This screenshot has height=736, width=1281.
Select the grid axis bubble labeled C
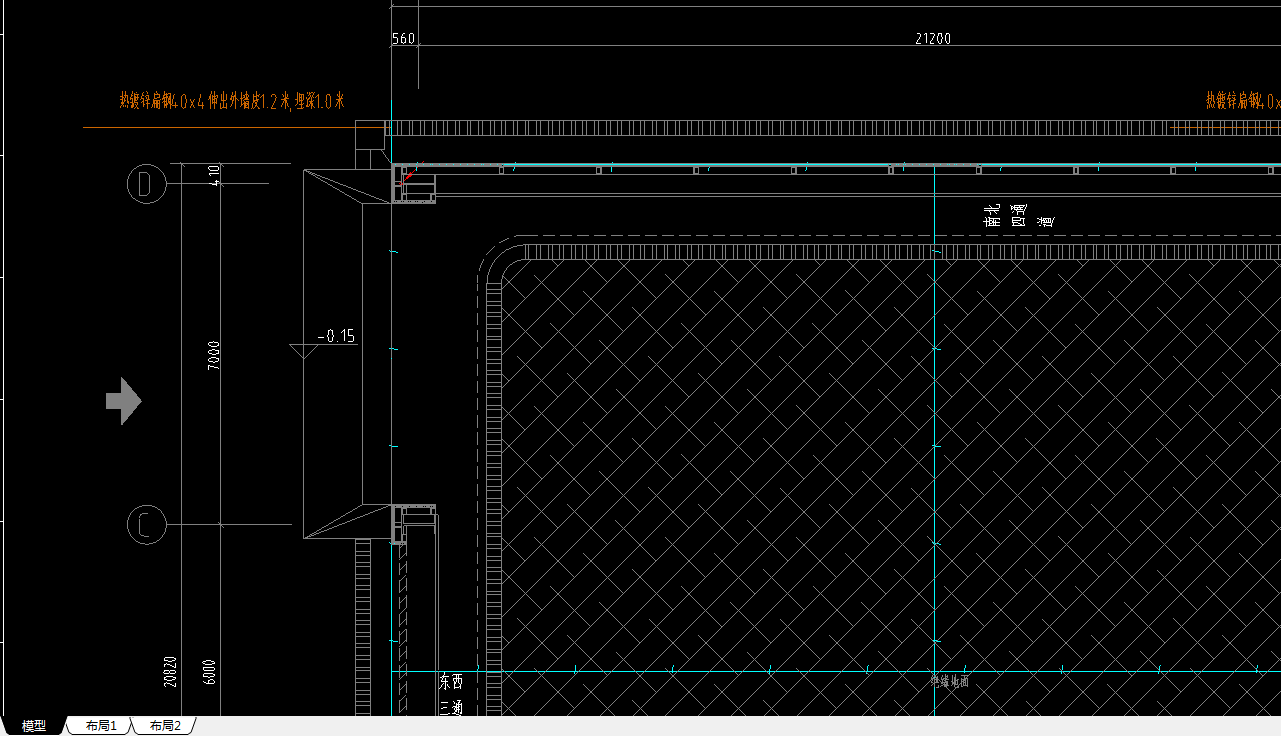pyautogui.click(x=146, y=524)
